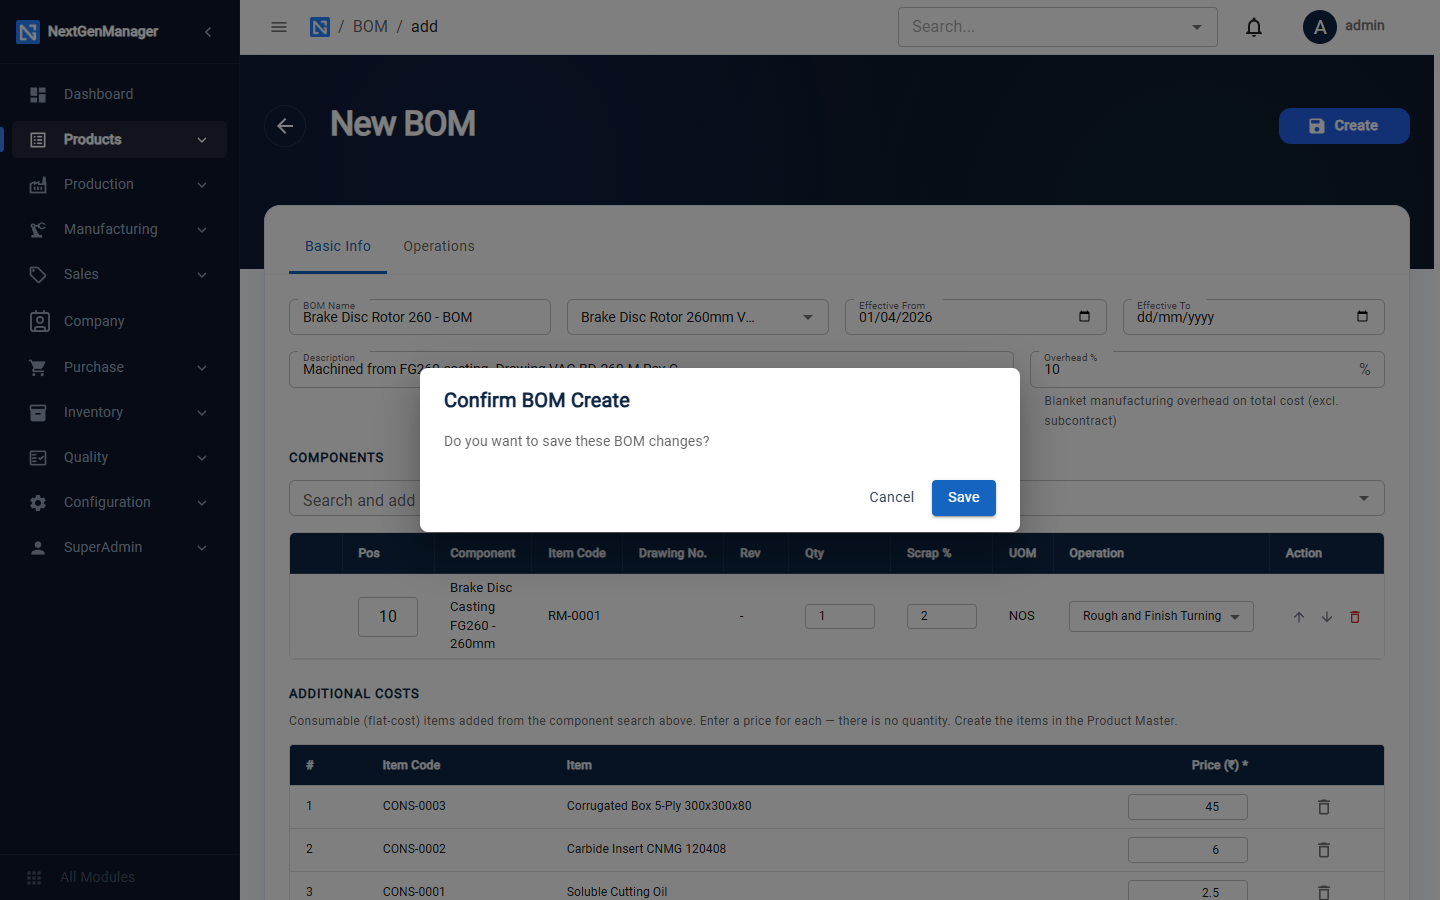Open the Effective To calendar picker
Screen dimensions: 1440x900
(1362, 317)
